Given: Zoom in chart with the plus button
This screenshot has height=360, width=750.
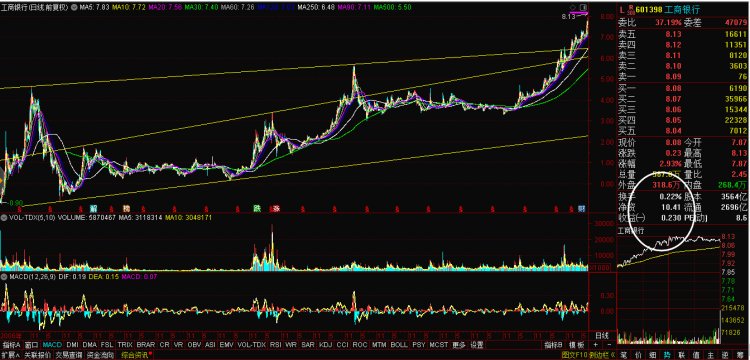Looking at the screenshot, I should [595, 344].
